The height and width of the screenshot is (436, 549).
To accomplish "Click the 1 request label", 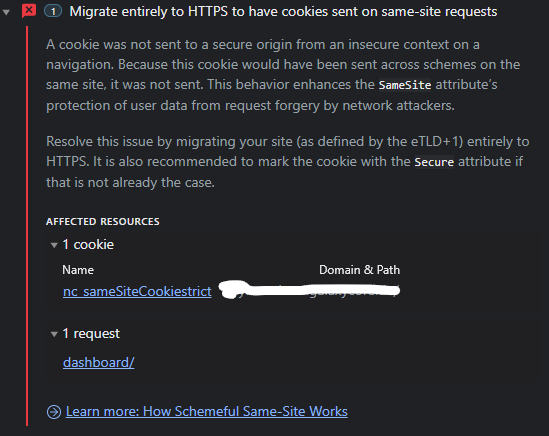I will 91,333.
